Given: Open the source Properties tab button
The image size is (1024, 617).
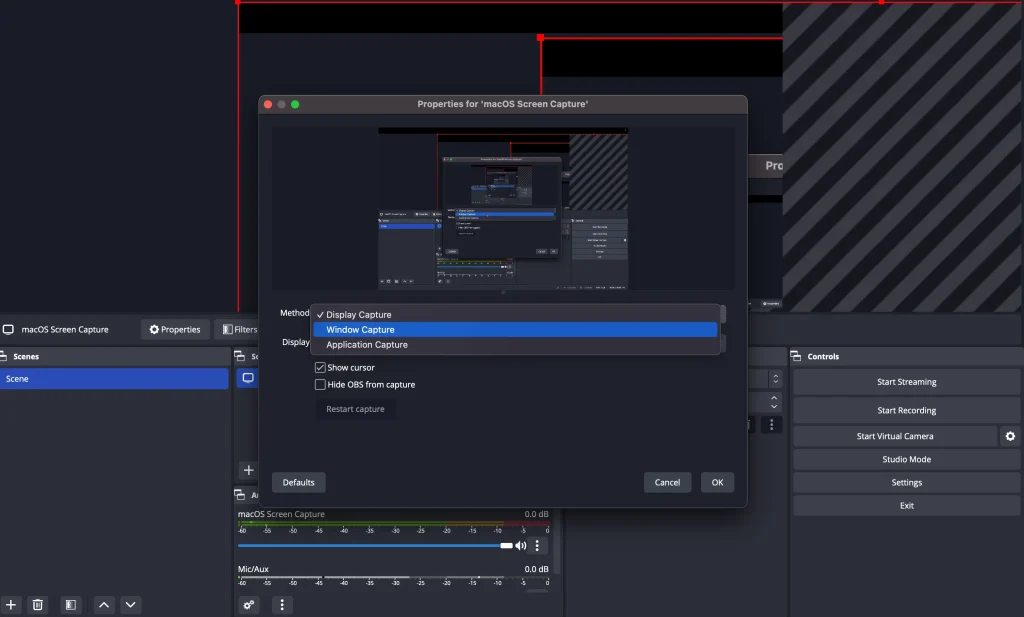Looking at the screenshot, I should click(175, 329).
